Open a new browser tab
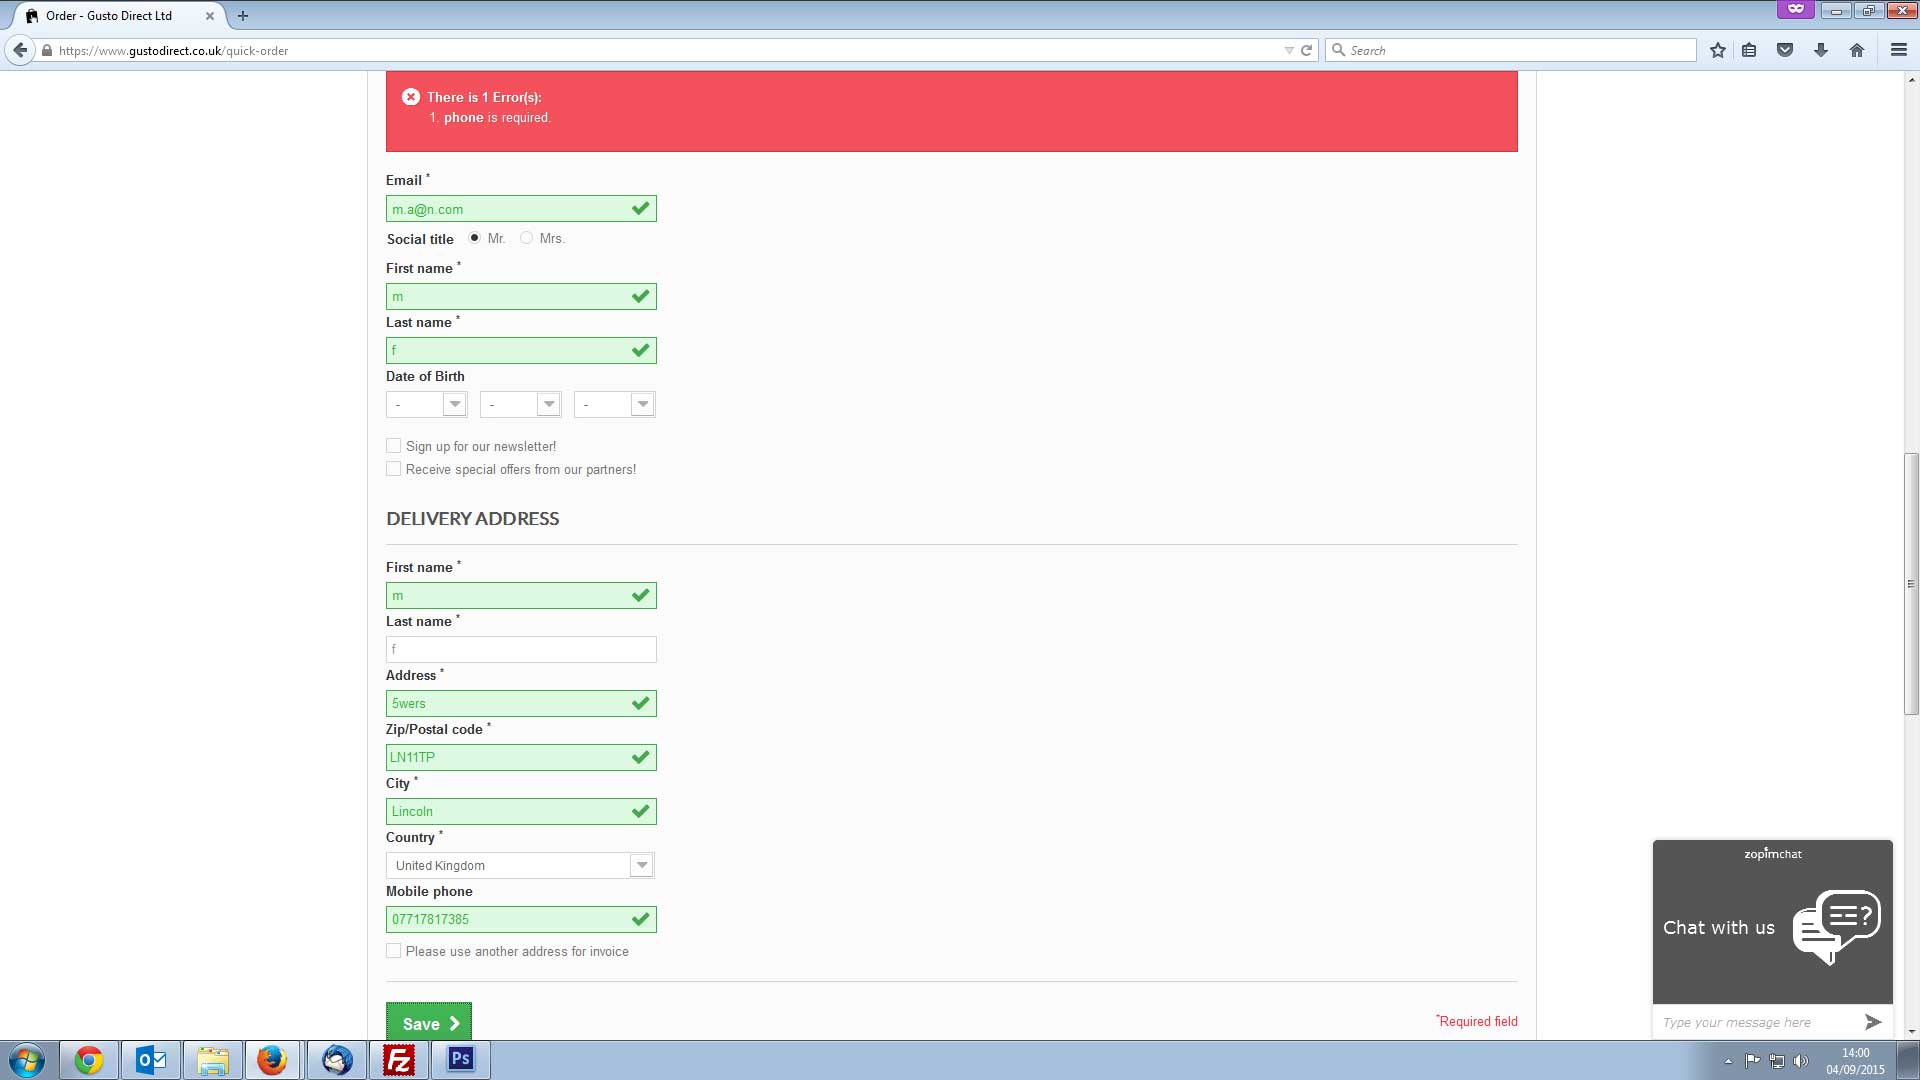Image resolution: width=1920 pixels, height=1080 pixels. click(243, 16)
